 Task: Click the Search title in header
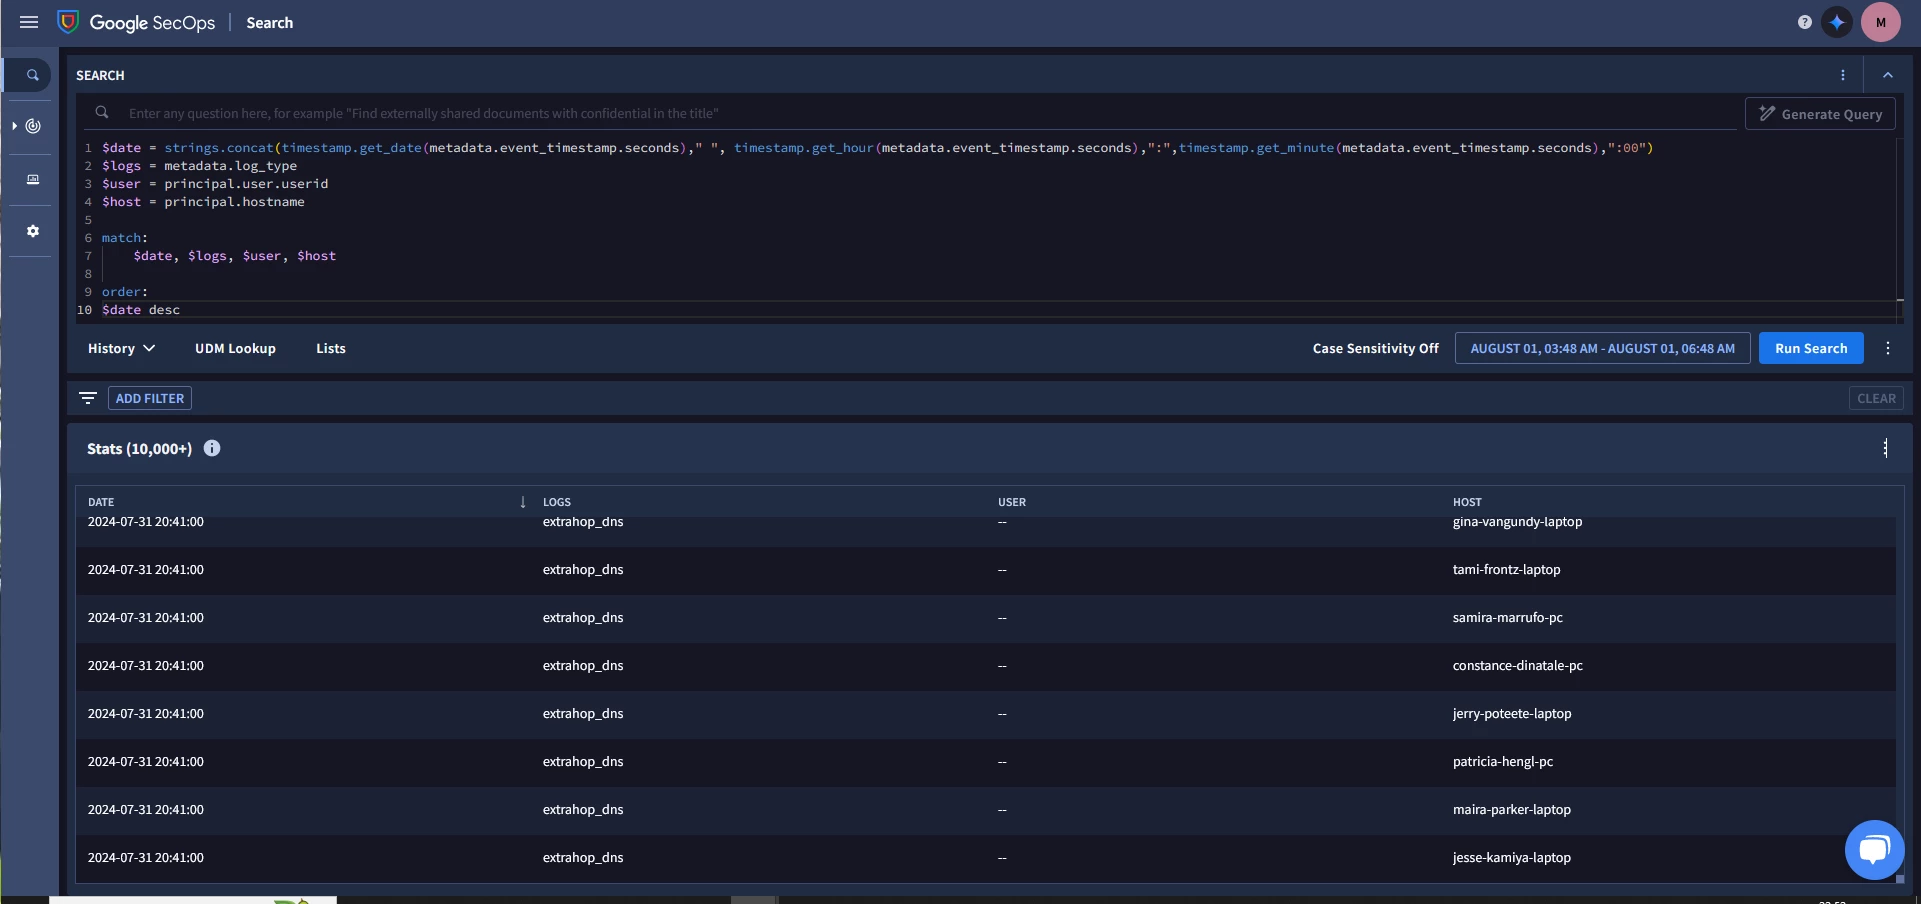270,23
